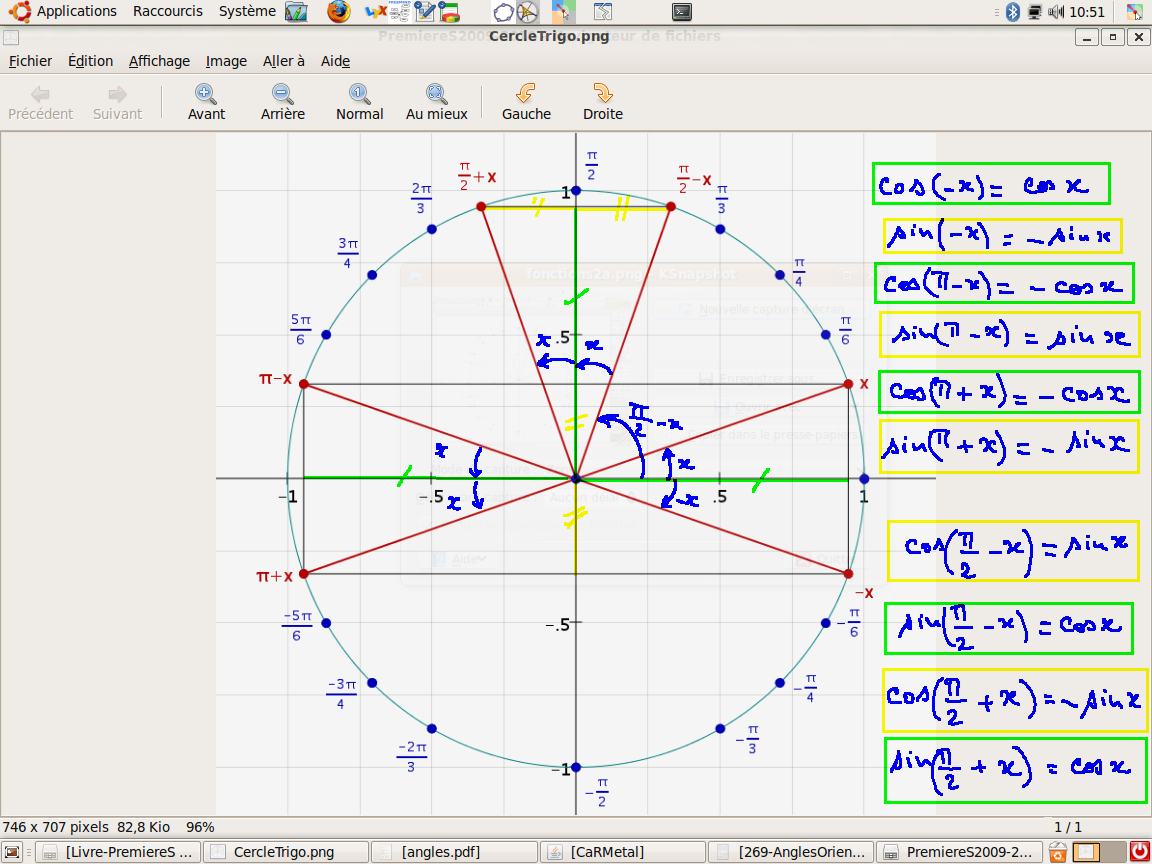The height and width of the screenshot is (864, 1152).
Task: Open the Aller à menu
Action: pyautogui.click(x=284, y=61)
